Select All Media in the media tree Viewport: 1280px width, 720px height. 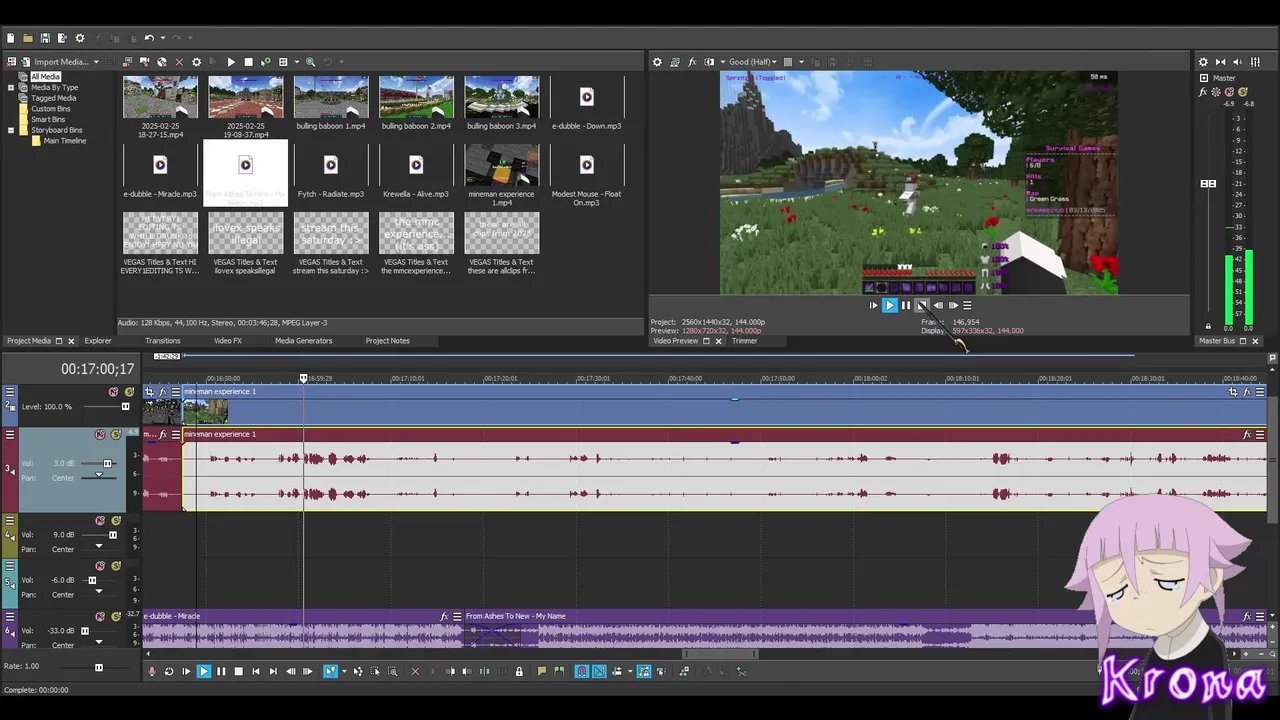click(x=45, y=77)
